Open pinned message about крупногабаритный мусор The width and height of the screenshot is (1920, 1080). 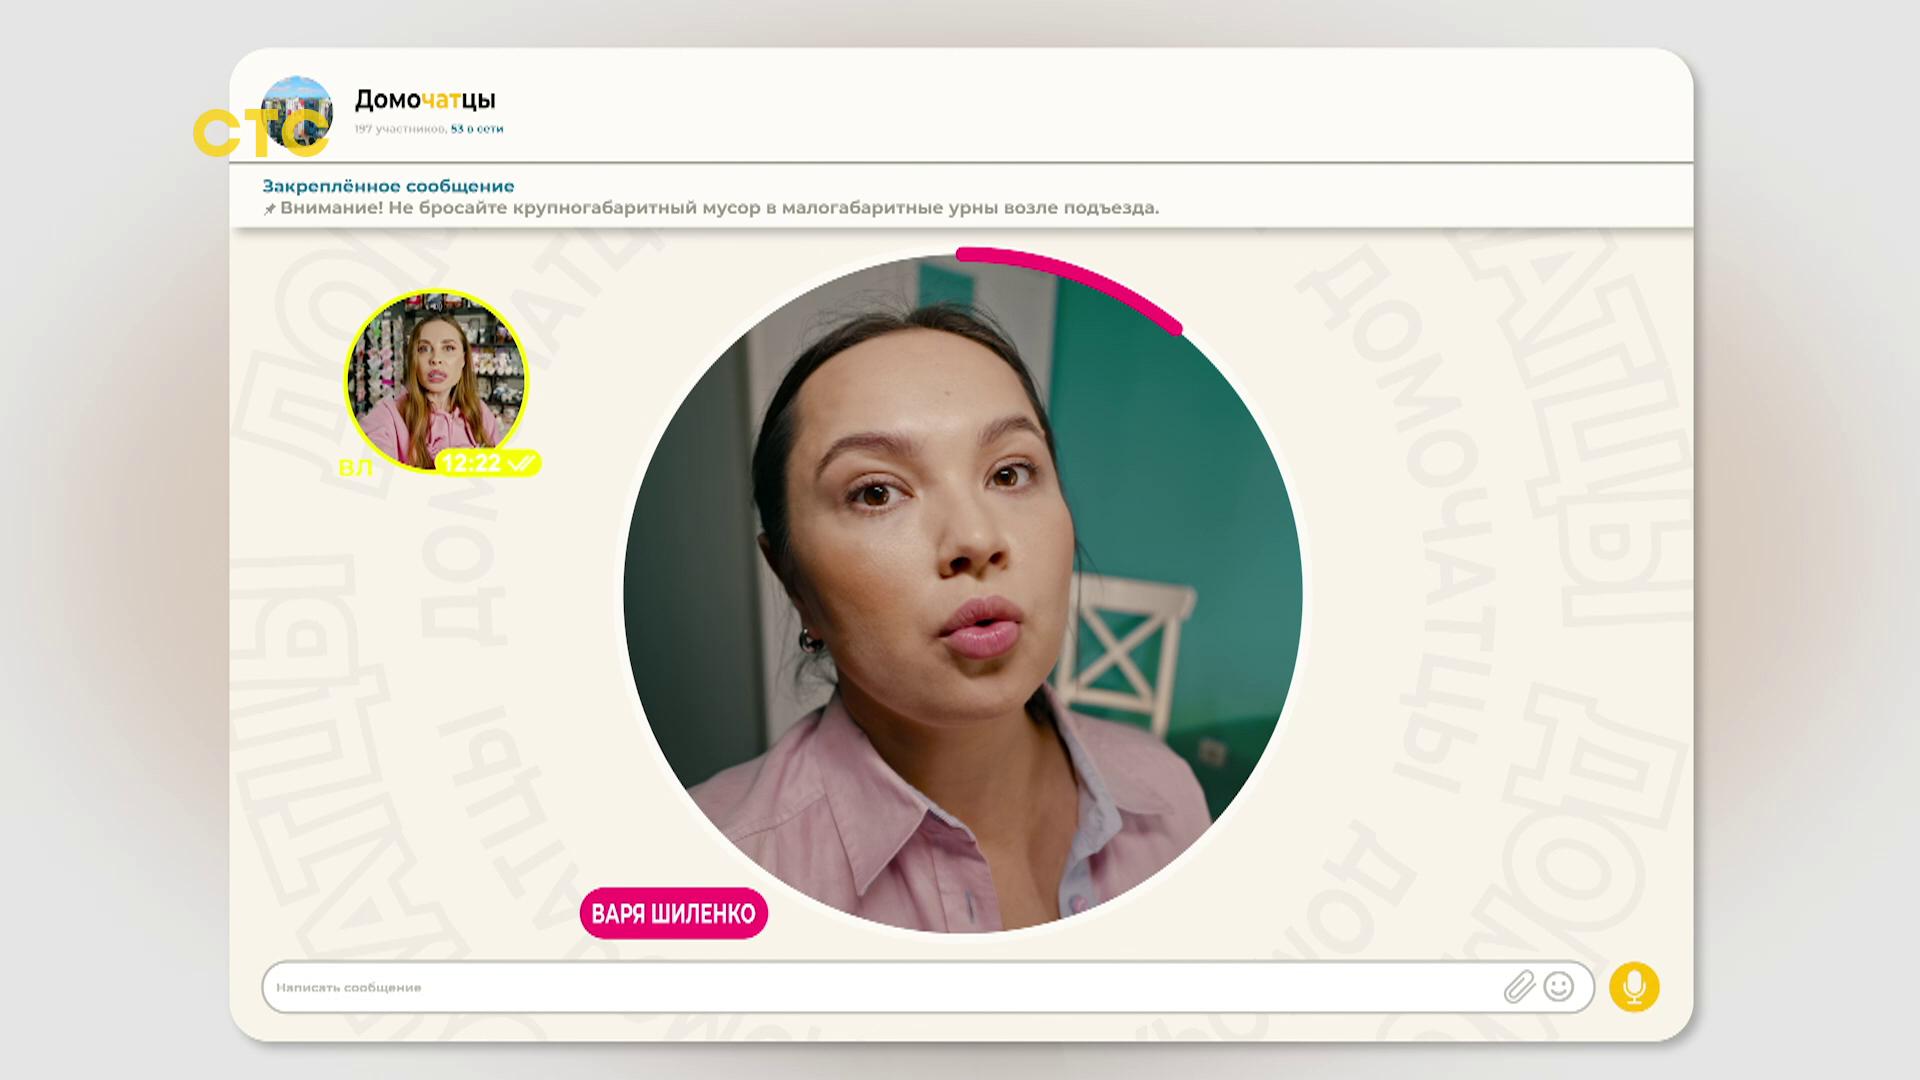point(718,208)
